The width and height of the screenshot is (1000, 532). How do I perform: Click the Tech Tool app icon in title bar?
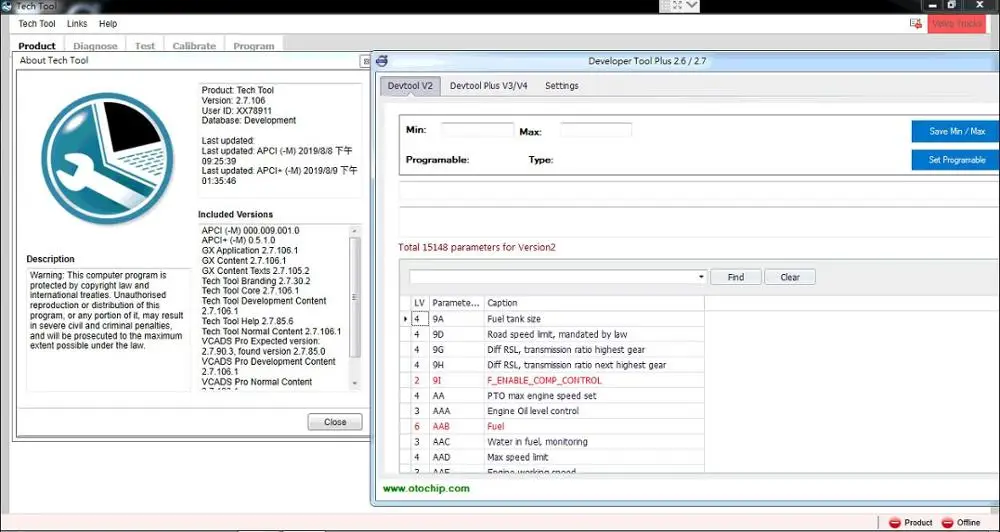pos(6,6)
